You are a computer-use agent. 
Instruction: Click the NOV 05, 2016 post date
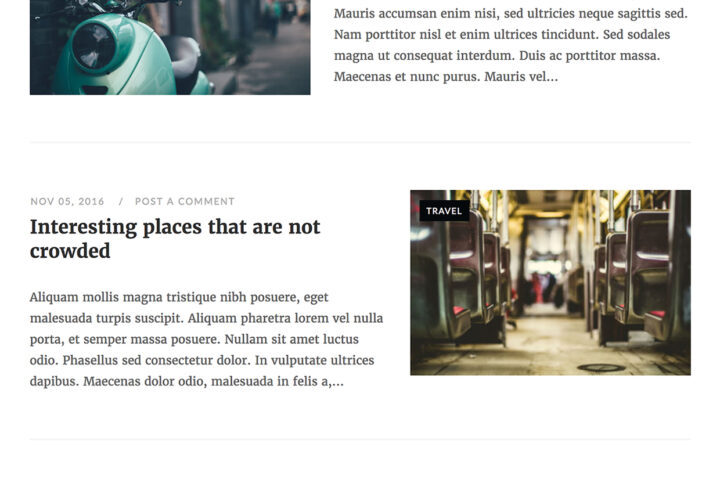coord(67,201)
